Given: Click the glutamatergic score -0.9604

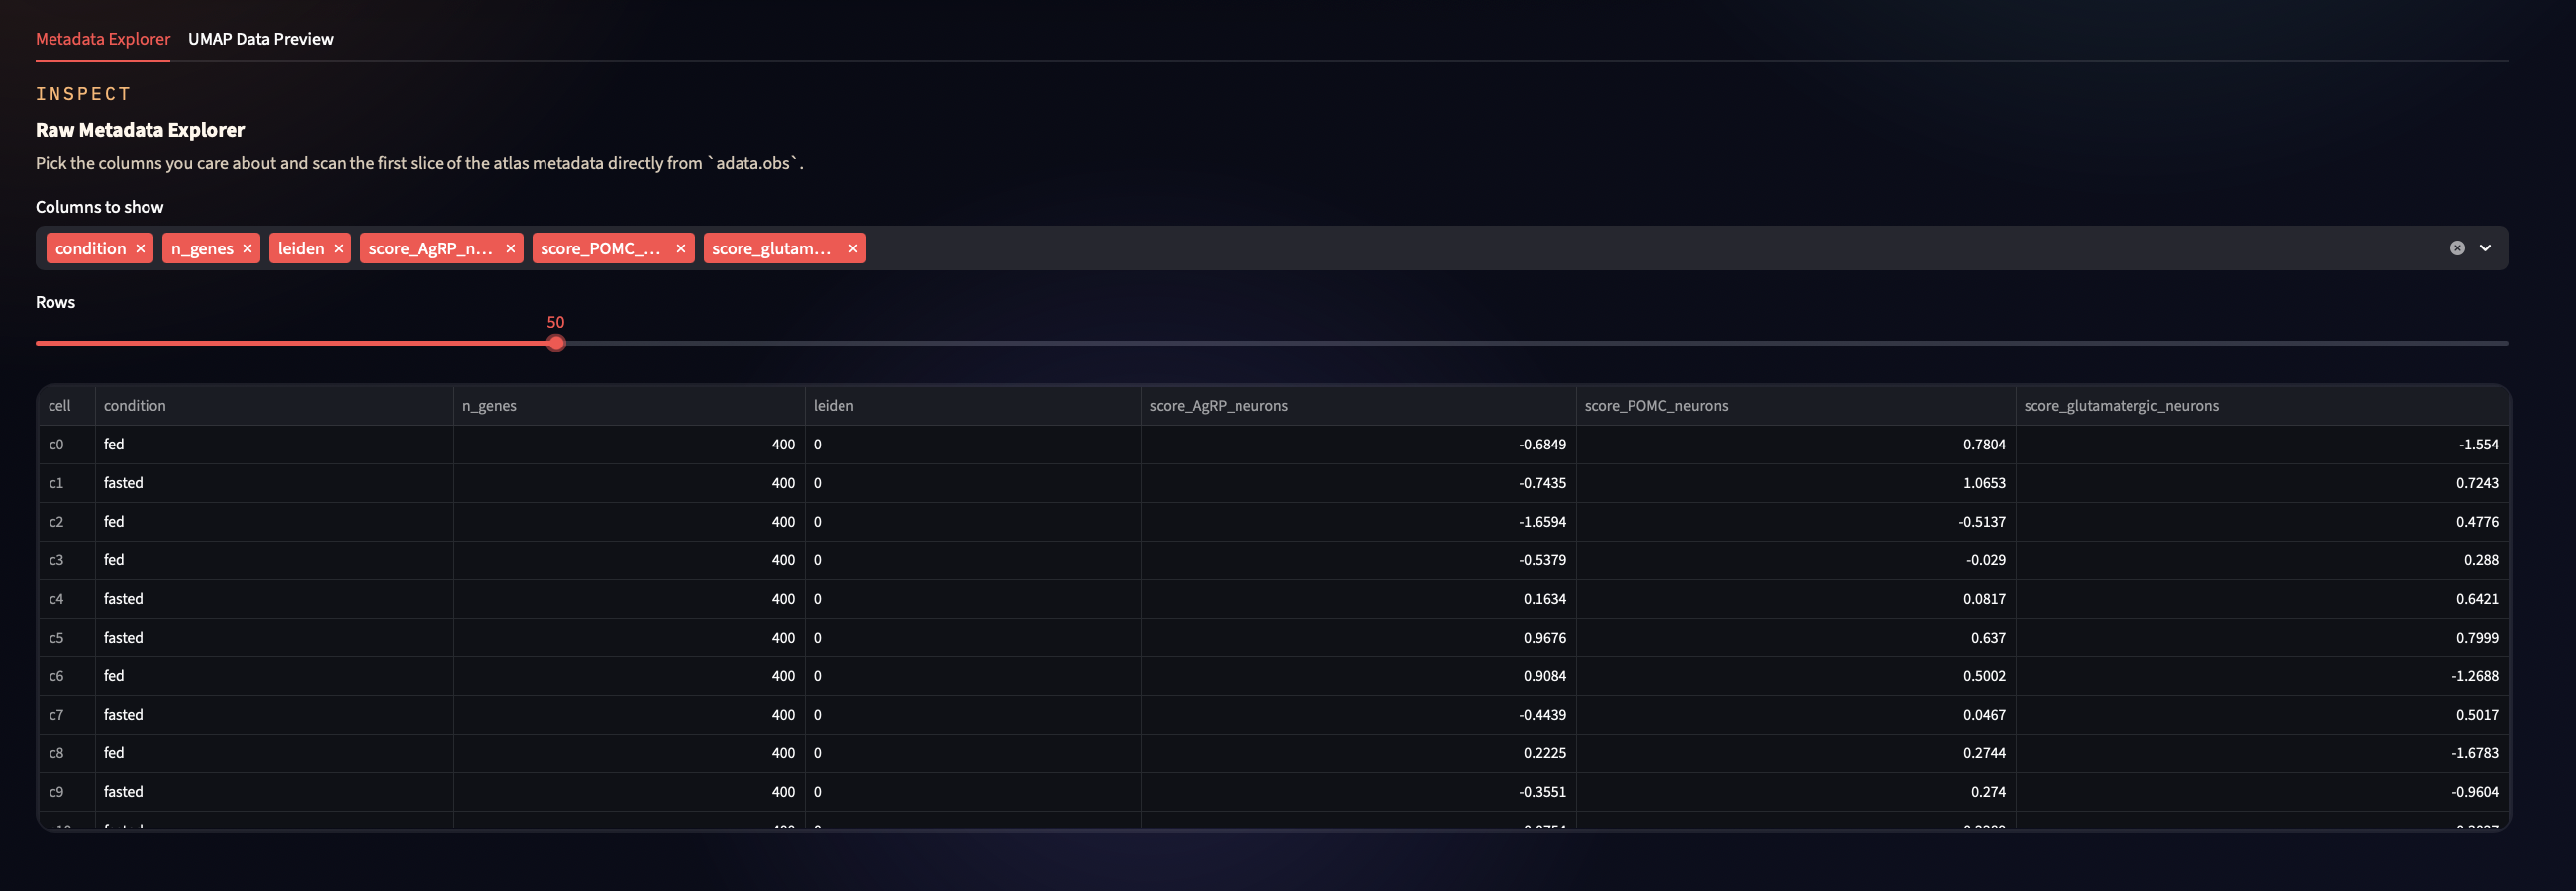Looking at the screenshot, I should [2262, 792].
